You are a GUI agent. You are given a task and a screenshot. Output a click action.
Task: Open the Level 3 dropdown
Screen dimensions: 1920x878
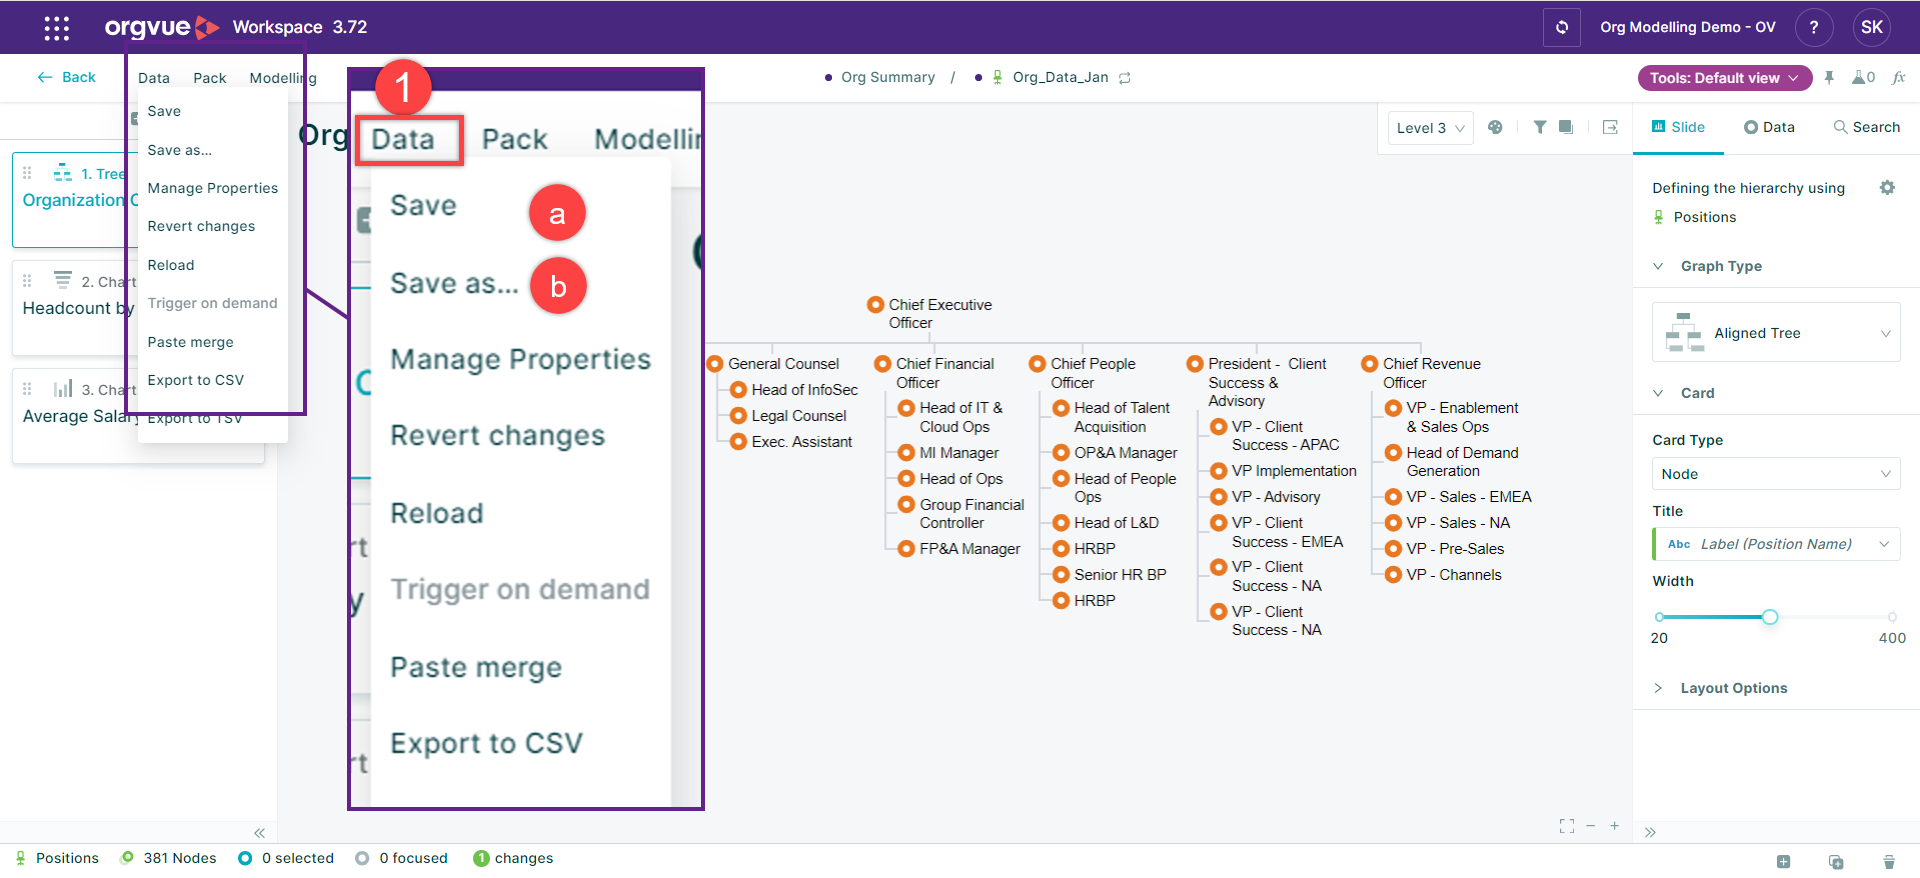coord(1430,128)
